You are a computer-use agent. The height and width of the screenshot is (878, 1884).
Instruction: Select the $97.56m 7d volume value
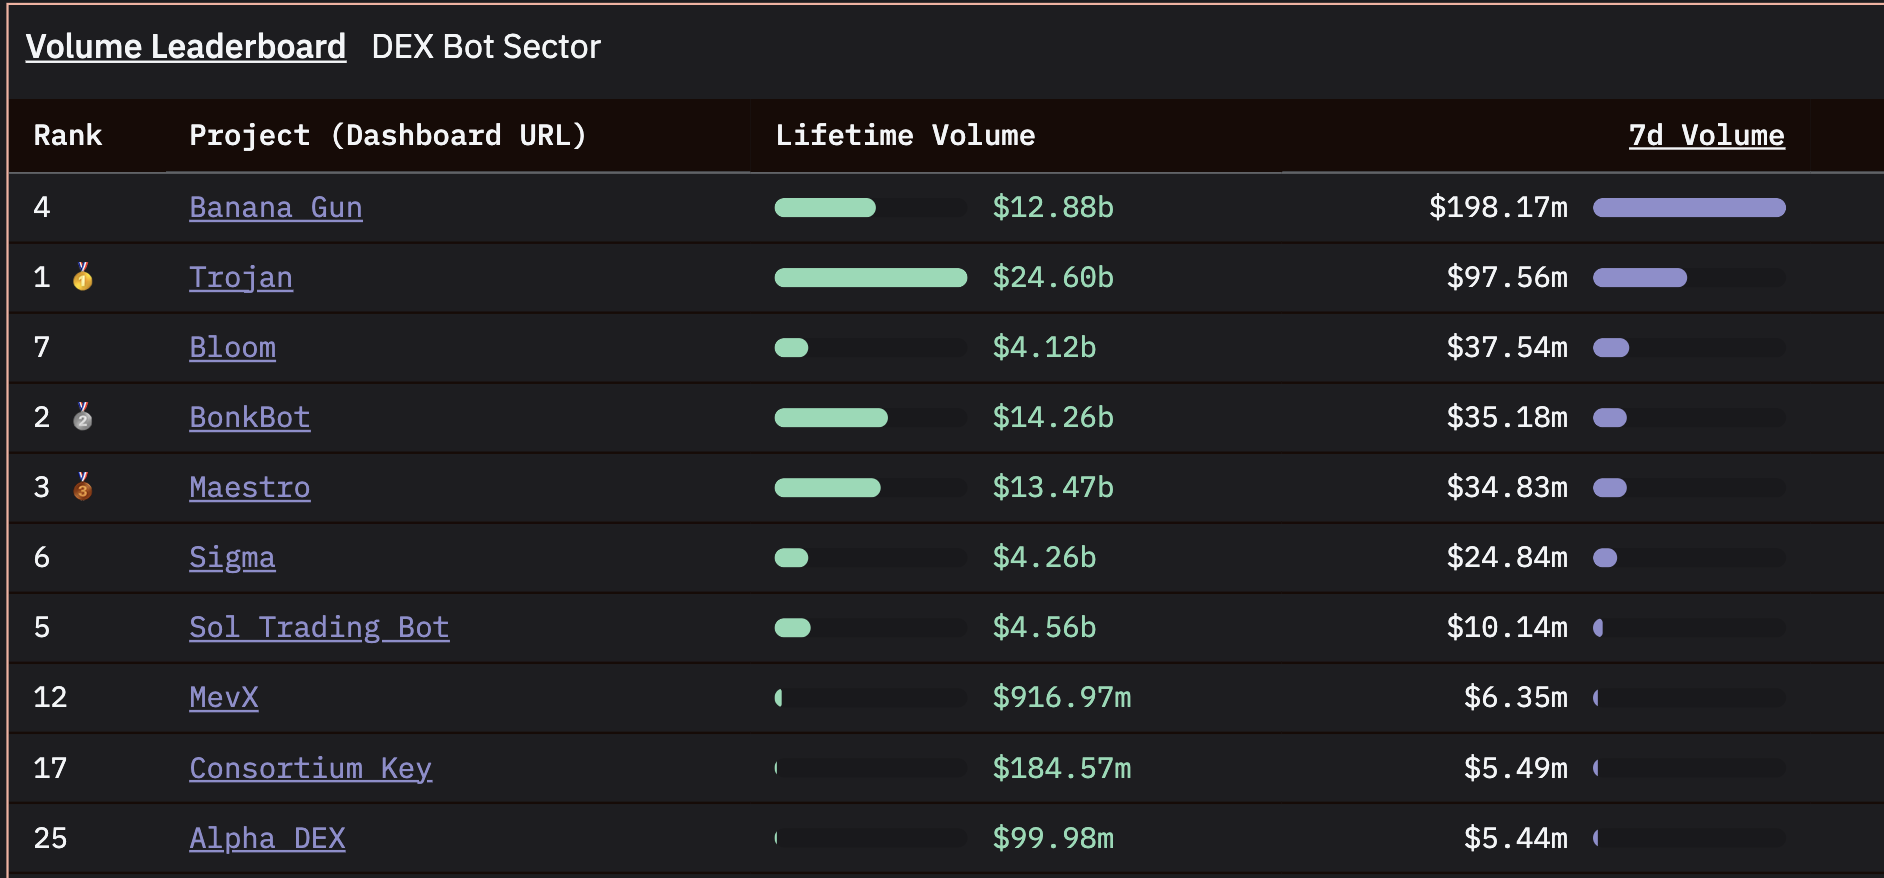[x=1507, y=277]
